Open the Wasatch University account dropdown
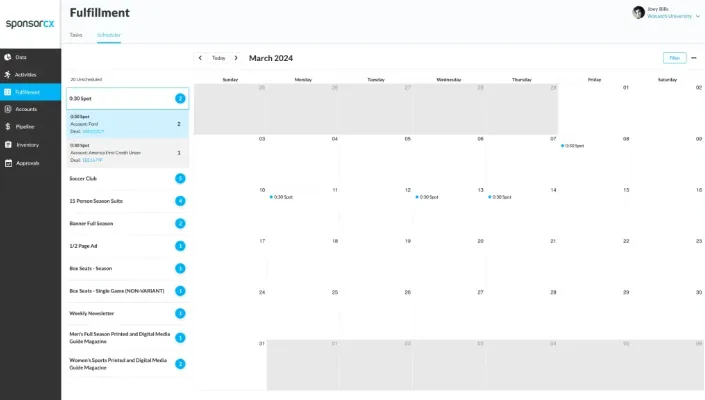Image resolution: width=705 pixels, height=400 pixels. click(x=674, y=16)
